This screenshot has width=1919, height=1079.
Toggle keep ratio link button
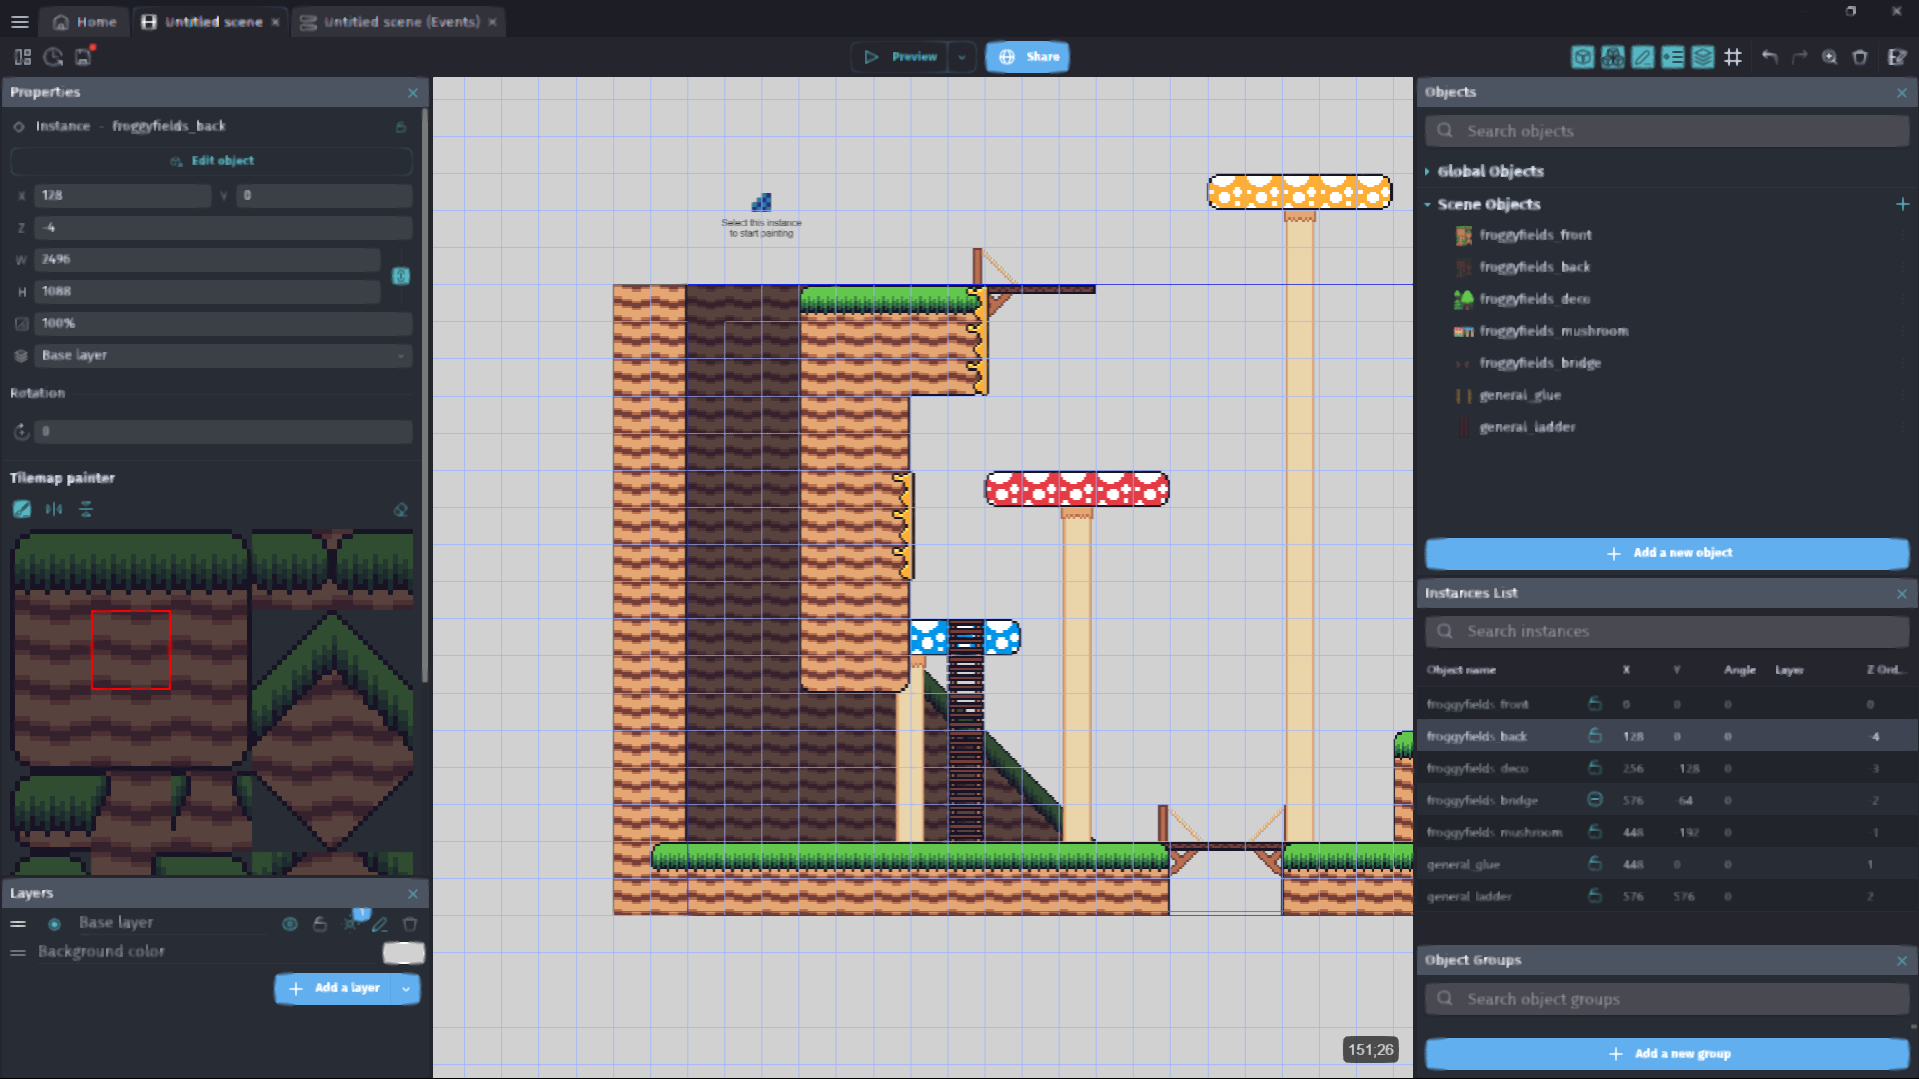click(x=401, y=276)
